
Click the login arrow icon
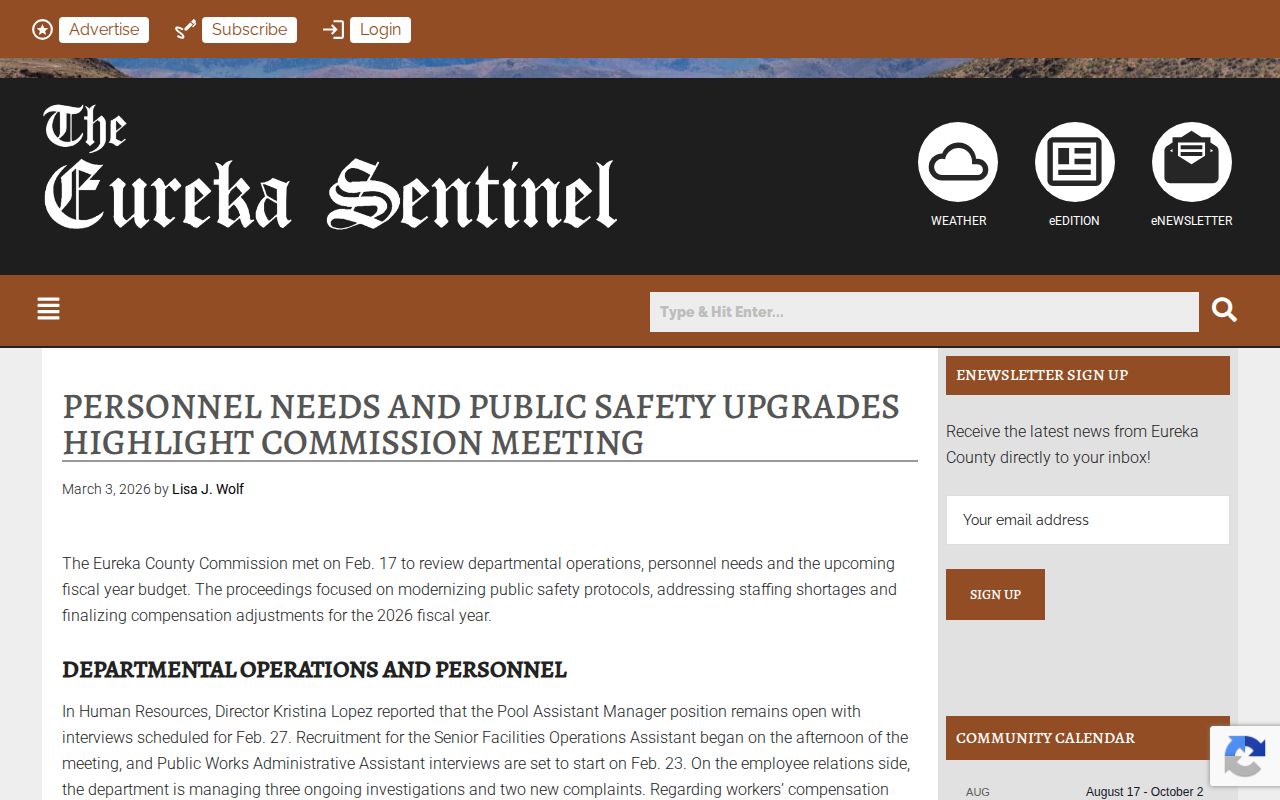tap(333, 30)
